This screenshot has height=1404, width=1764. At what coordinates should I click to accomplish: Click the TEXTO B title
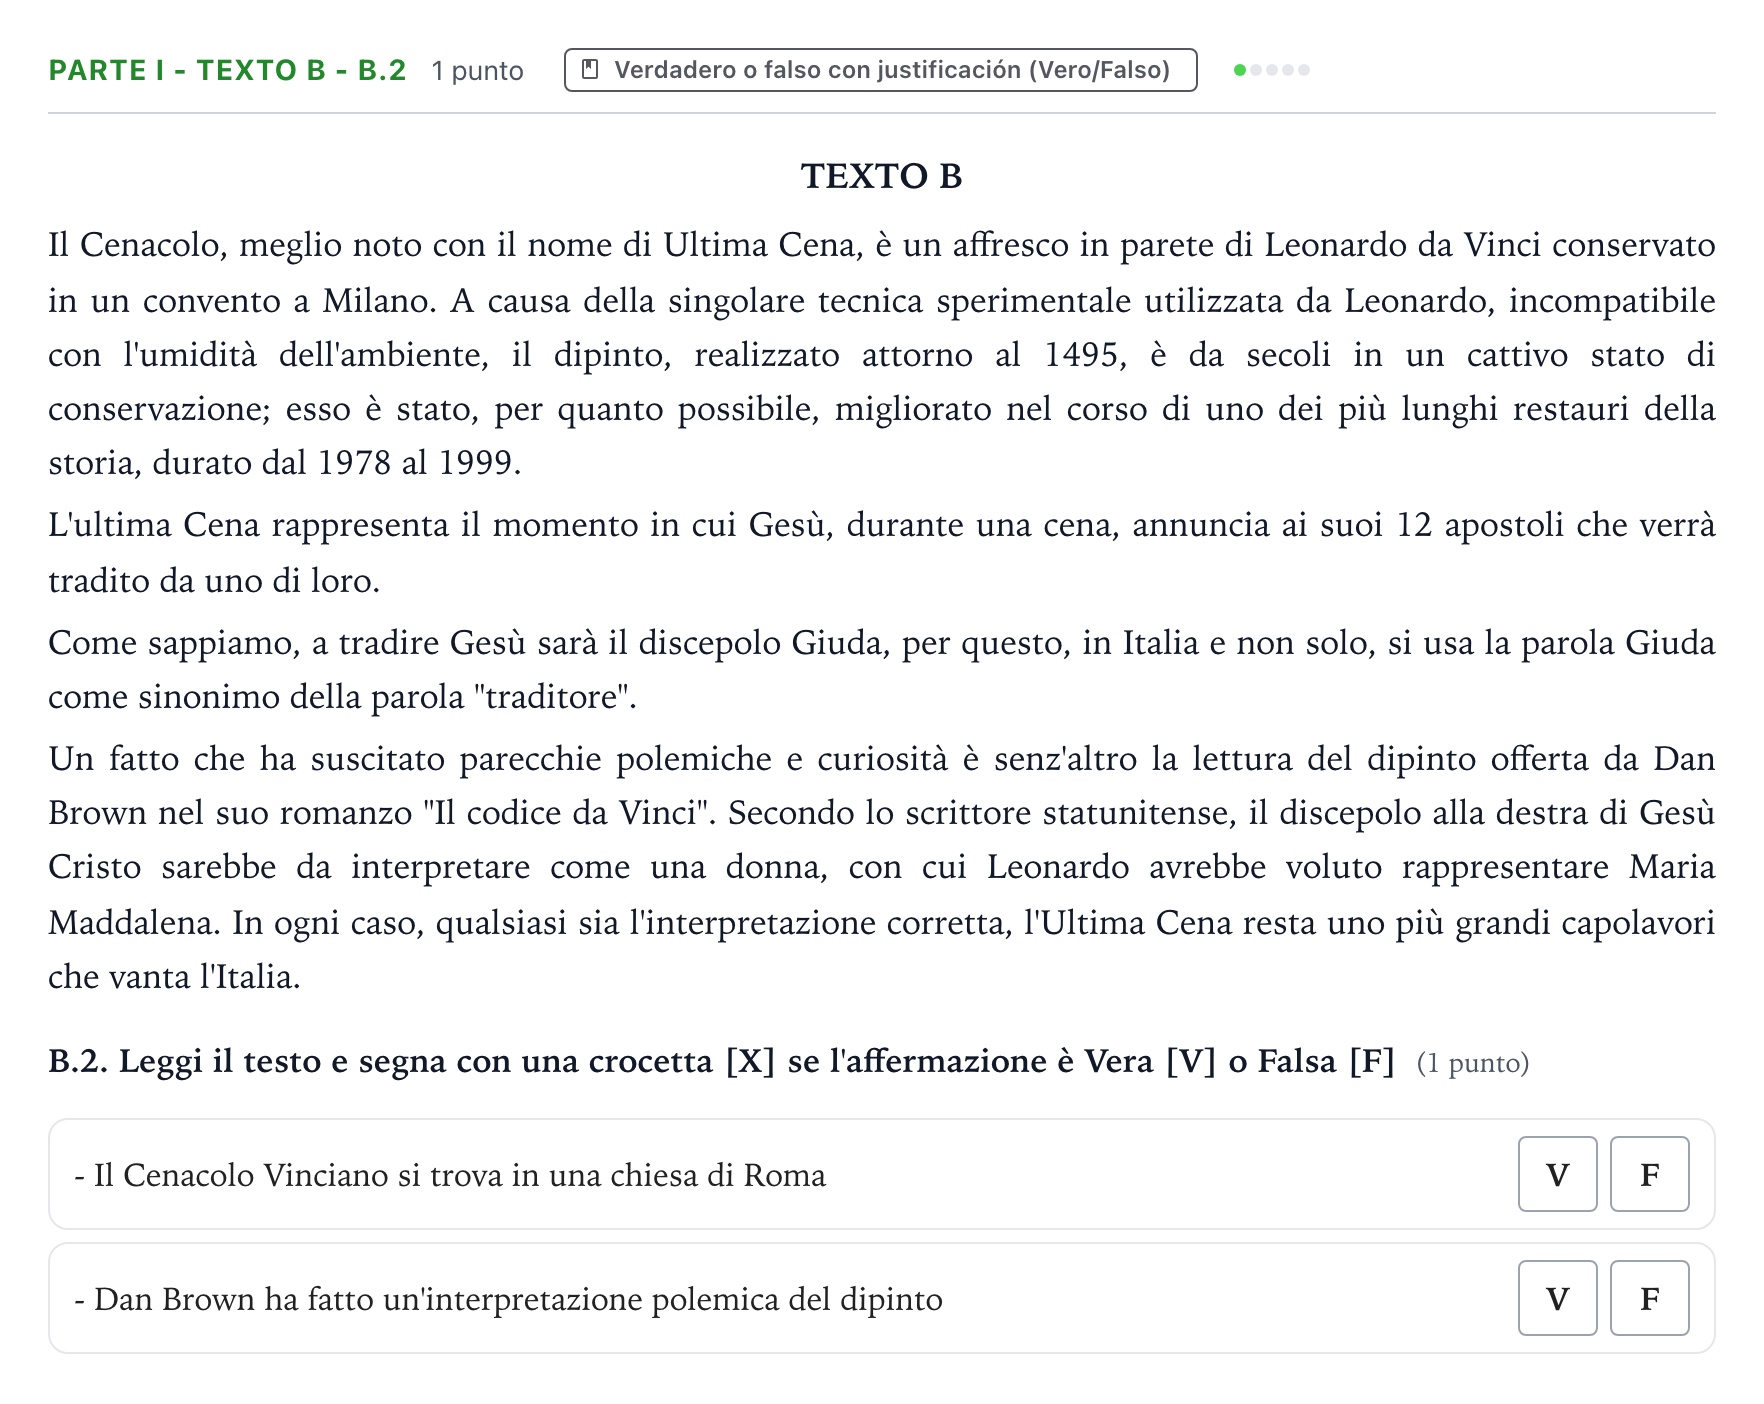(881, 176)
